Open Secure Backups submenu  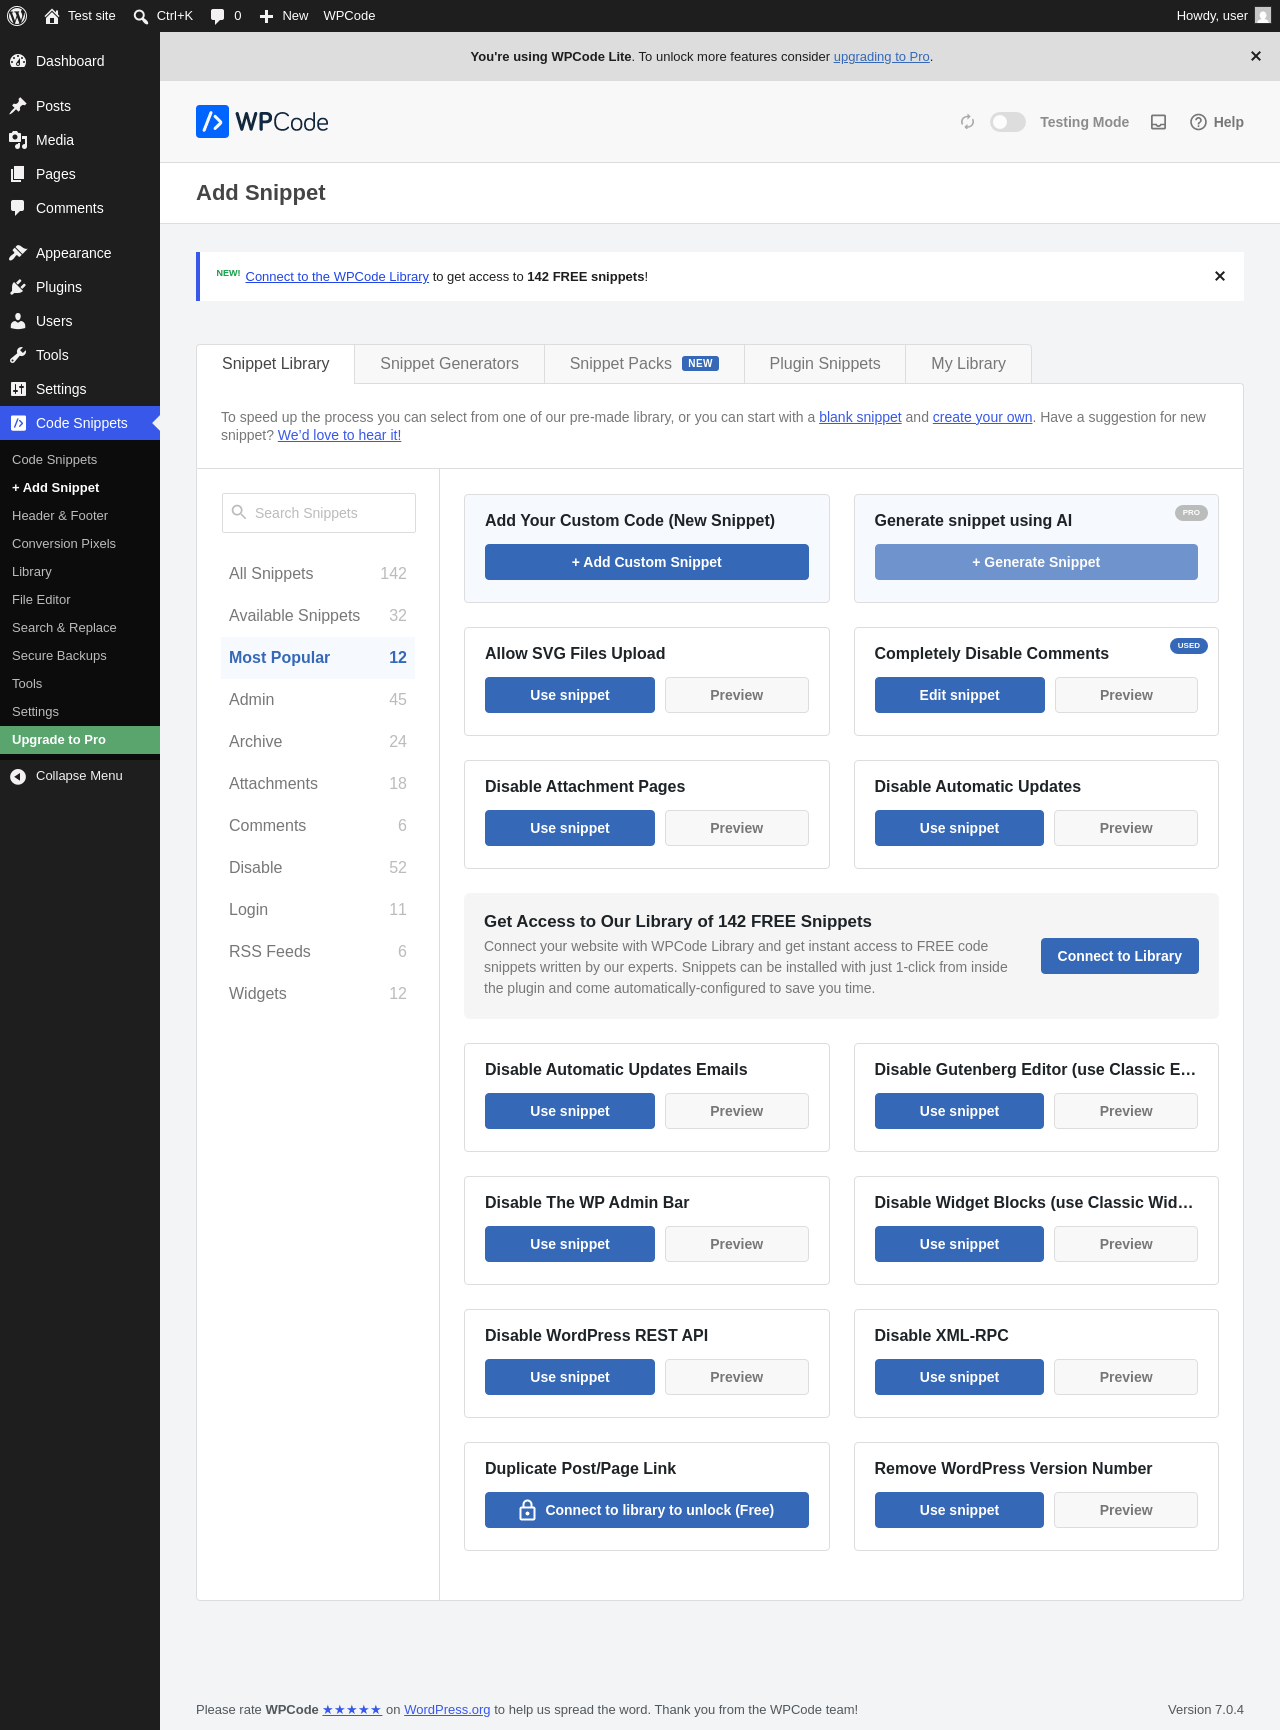[80, 656]
